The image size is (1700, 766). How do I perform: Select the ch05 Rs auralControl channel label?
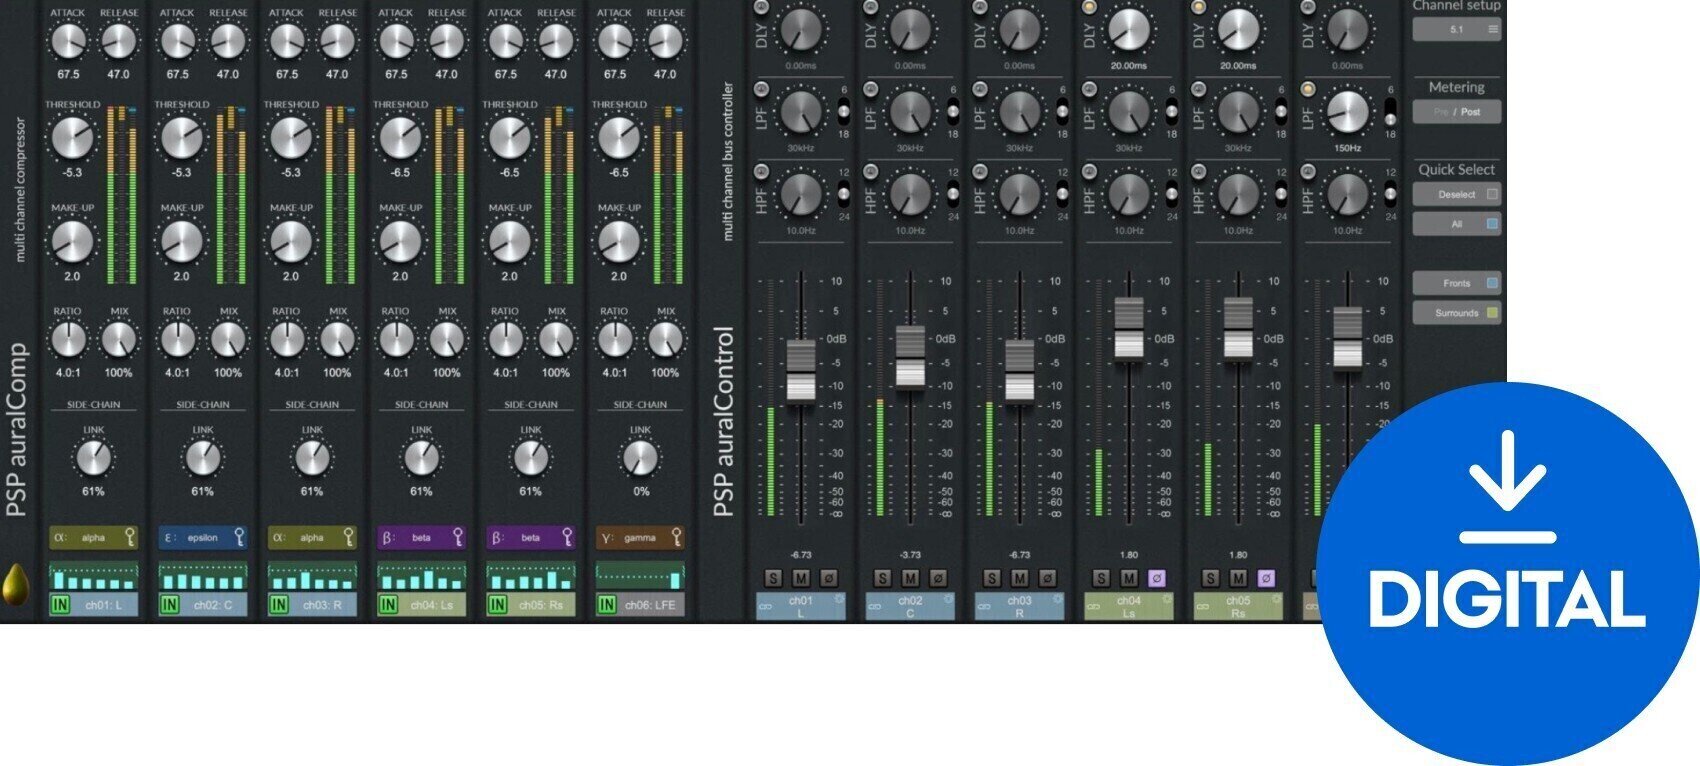tap(1238, 606)
